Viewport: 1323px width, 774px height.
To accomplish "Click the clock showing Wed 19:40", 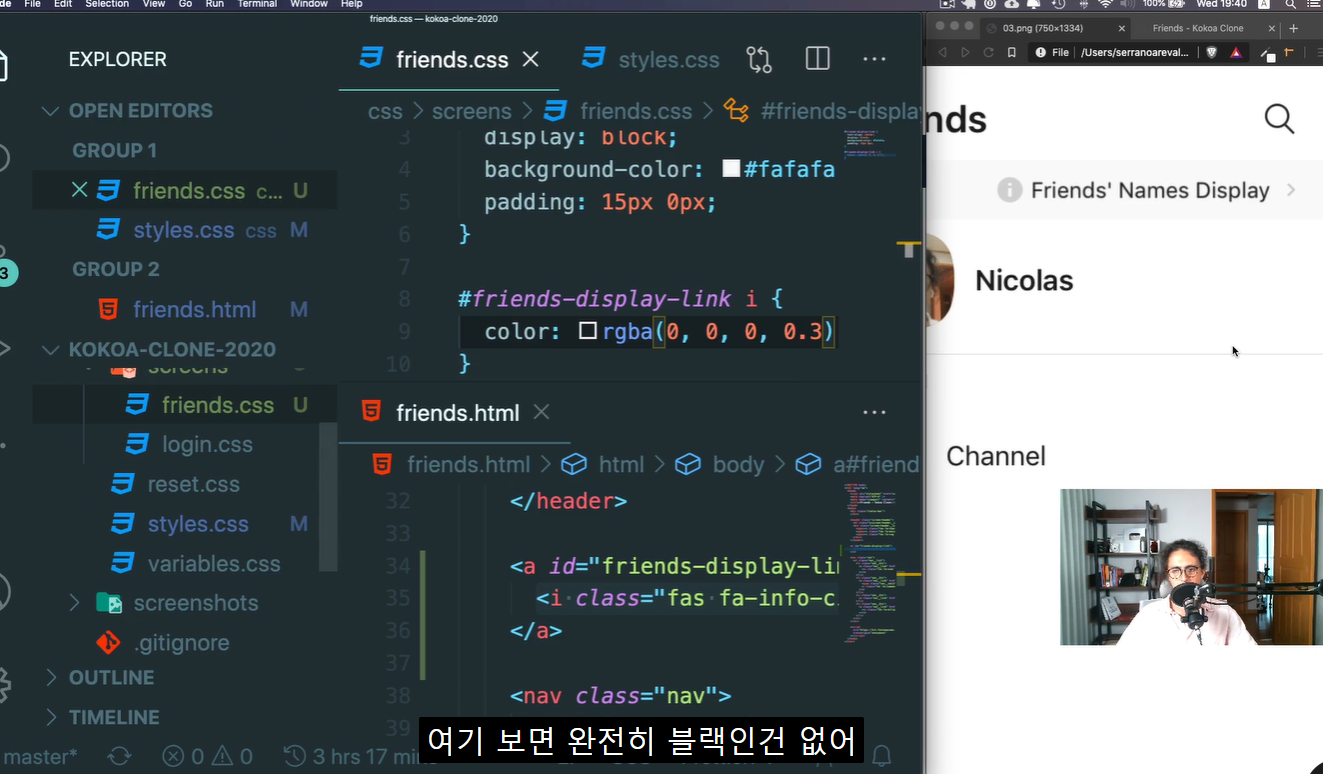I will pyautogui.click(x=1221, y=4).
